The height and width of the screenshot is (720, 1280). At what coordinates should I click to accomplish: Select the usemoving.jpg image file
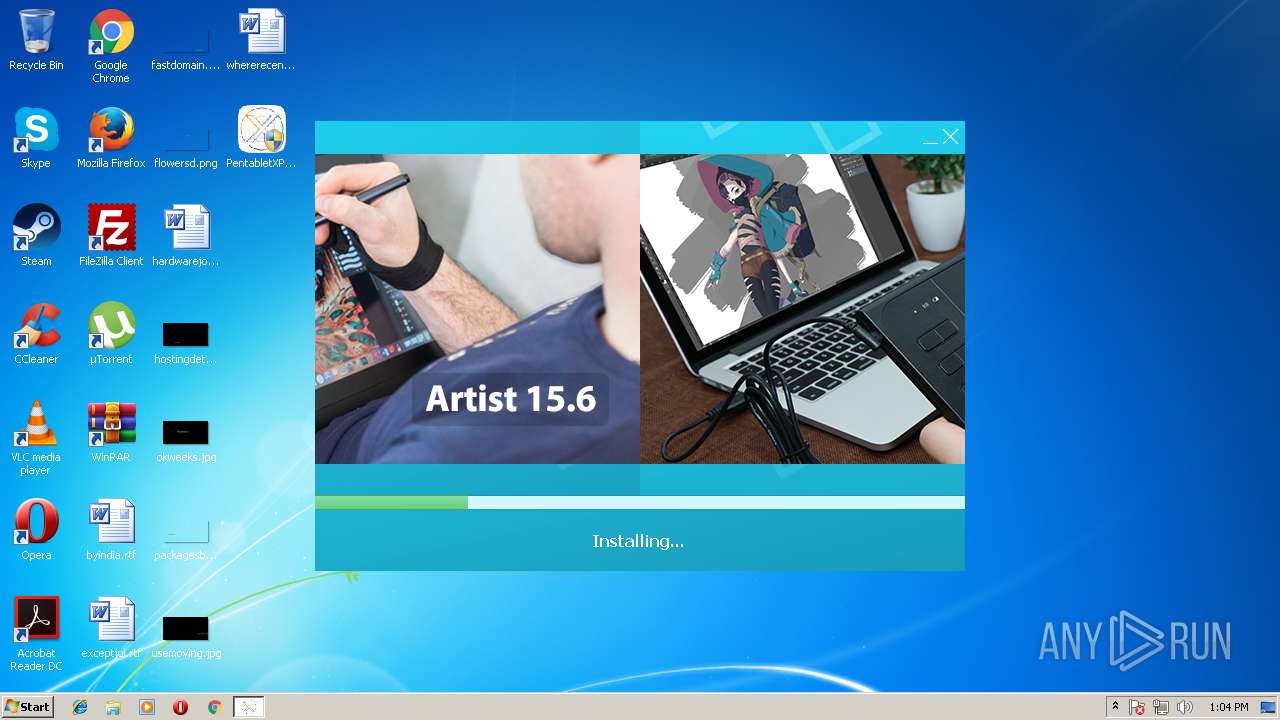(x=186, y=628)
